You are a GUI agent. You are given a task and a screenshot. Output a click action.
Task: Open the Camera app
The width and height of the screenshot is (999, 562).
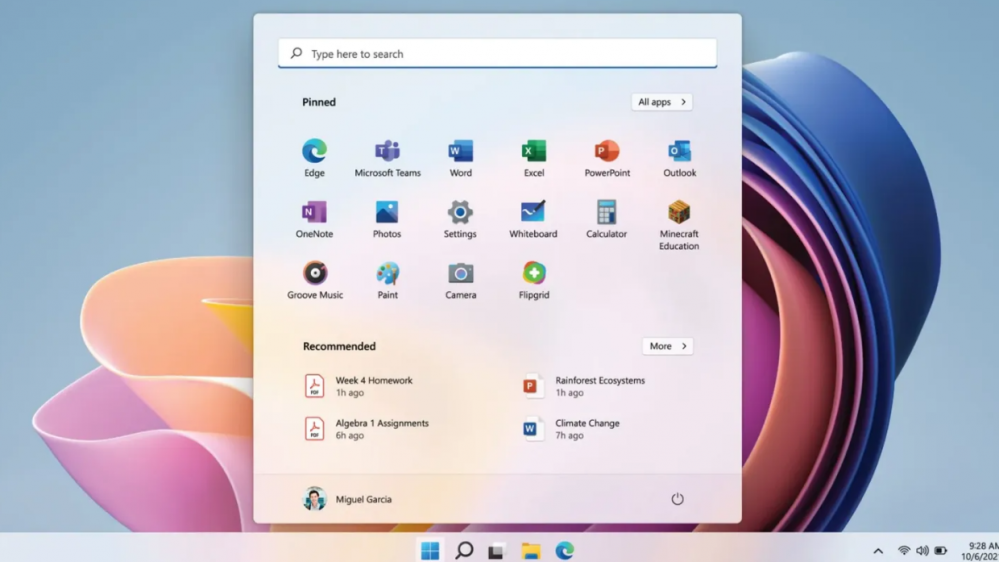(461, 280)
